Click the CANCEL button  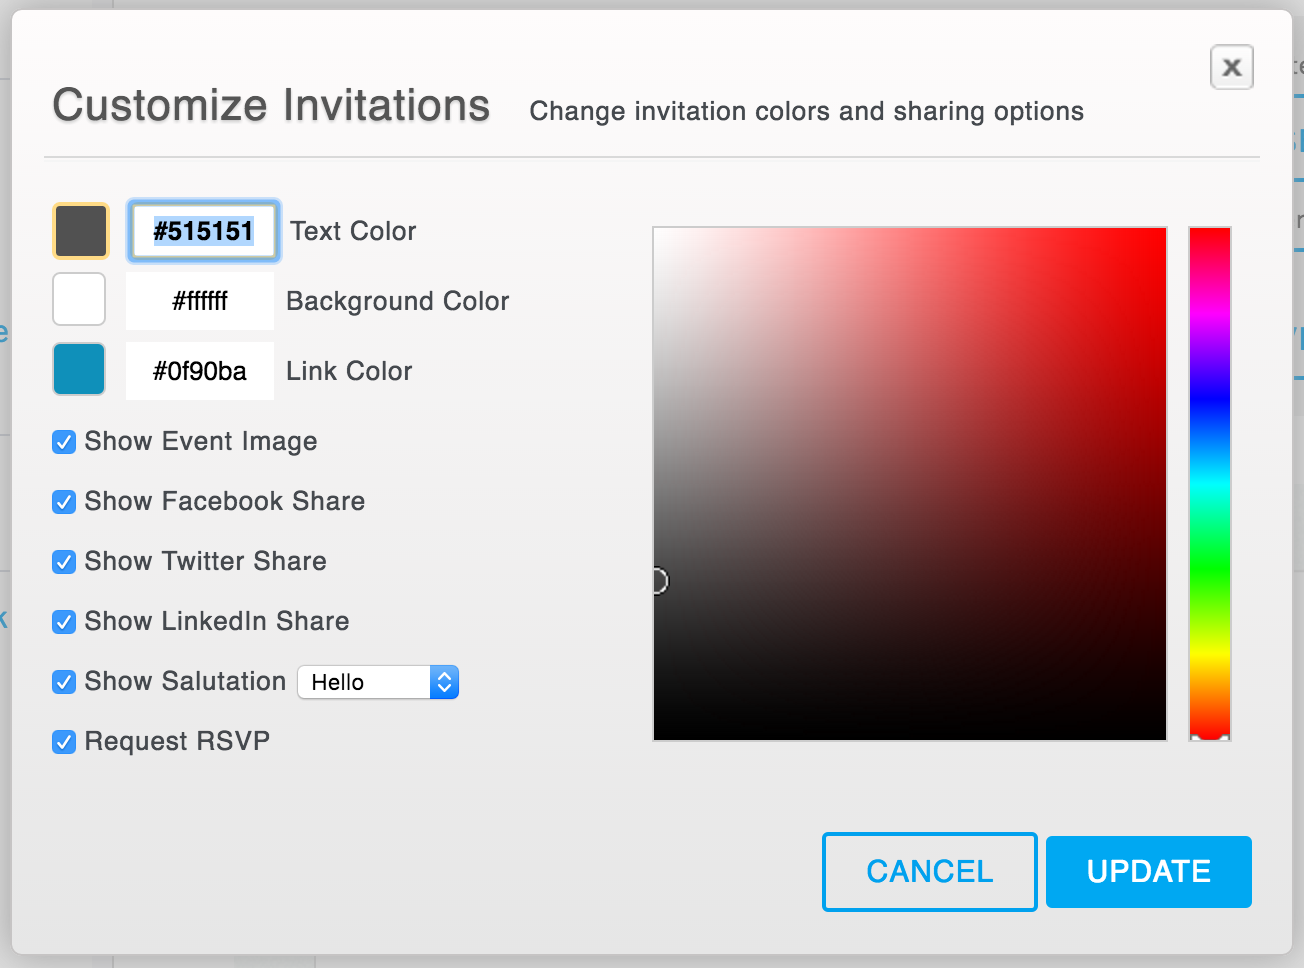click(x=930, y=872)
